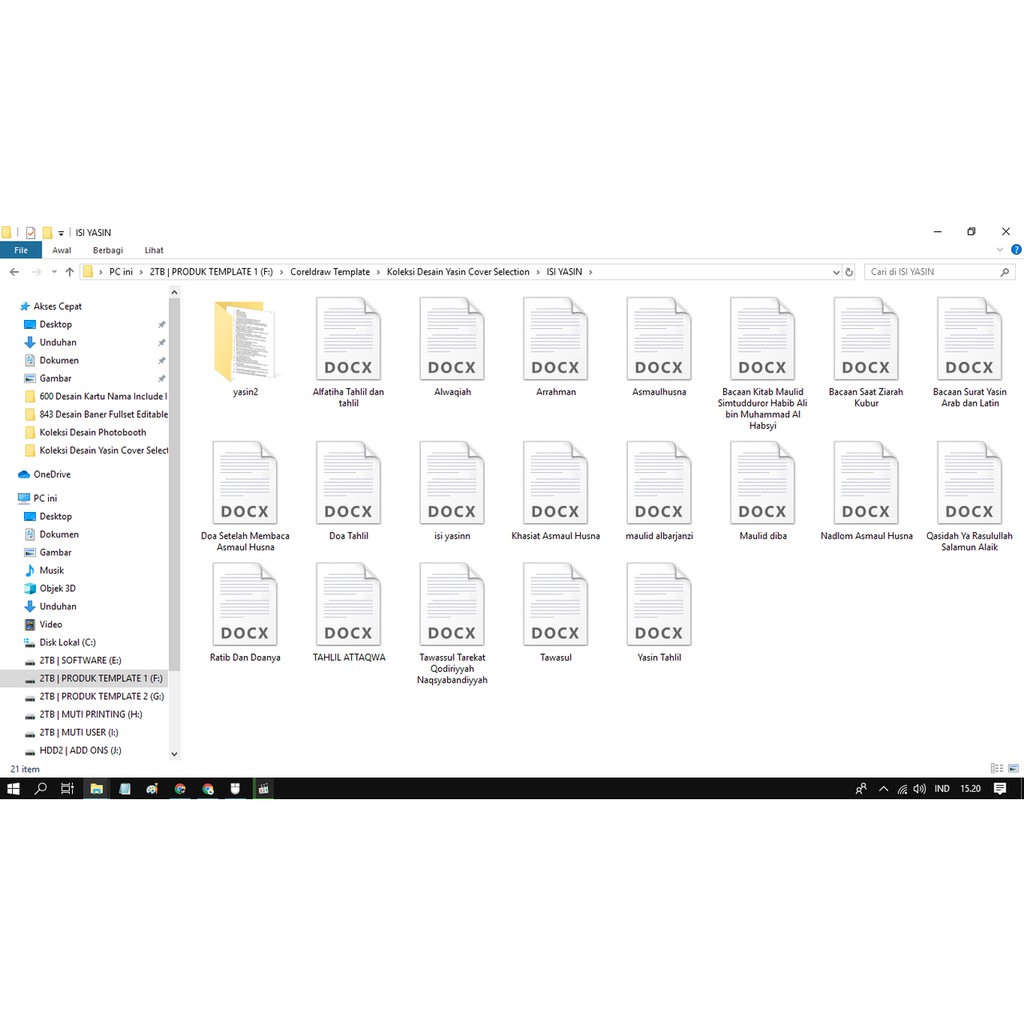This screenshot has width=1024, height=1024.
Task: Open the File menu tab
Action: point(21,251)
